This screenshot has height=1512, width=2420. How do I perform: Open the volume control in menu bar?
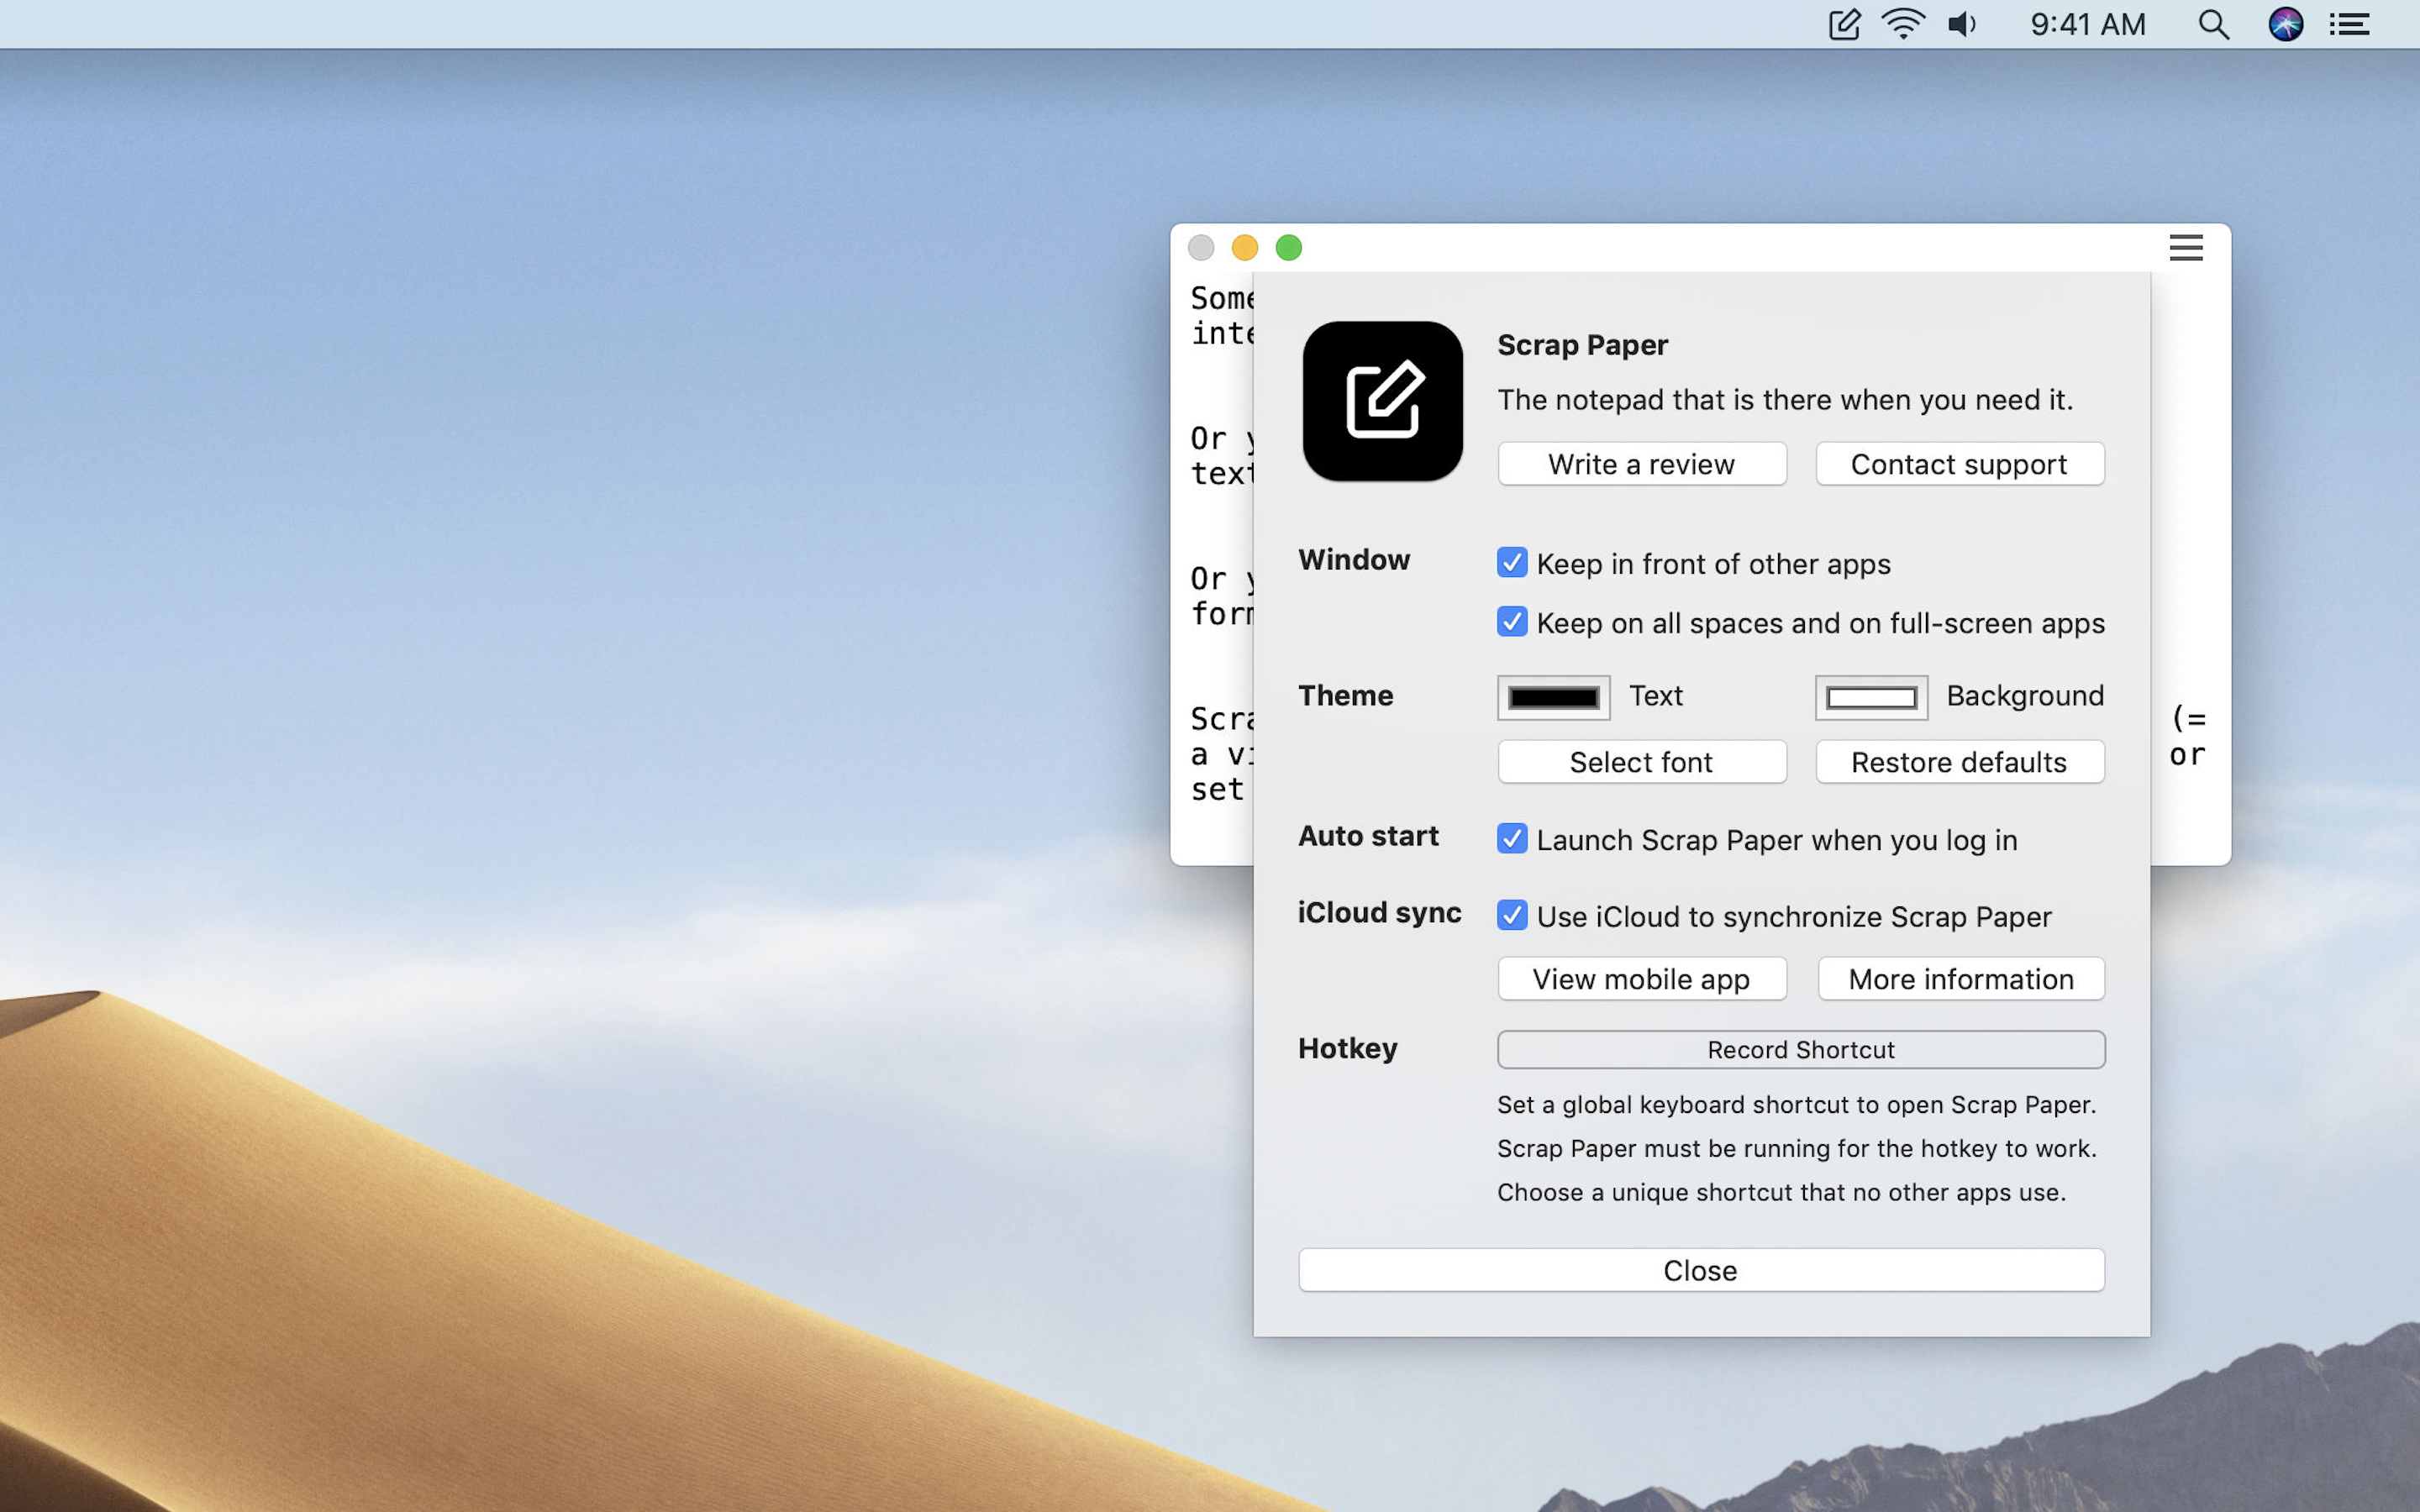point(1962,24)
